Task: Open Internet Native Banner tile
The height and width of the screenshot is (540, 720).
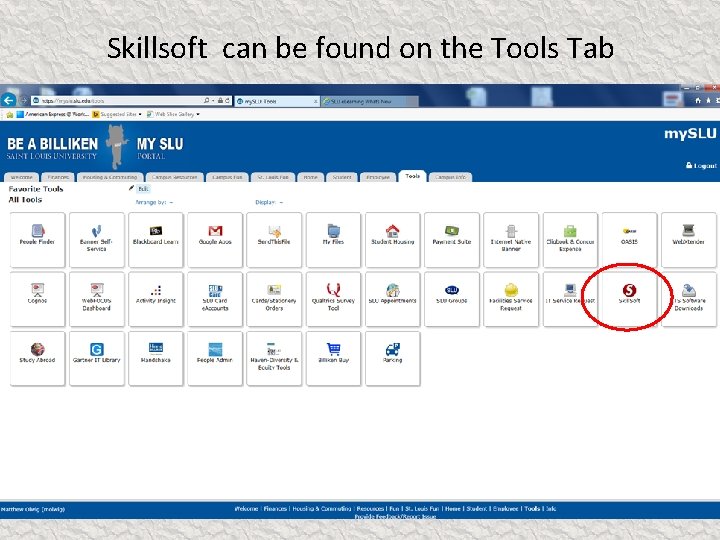Action: tap(511, 240)
